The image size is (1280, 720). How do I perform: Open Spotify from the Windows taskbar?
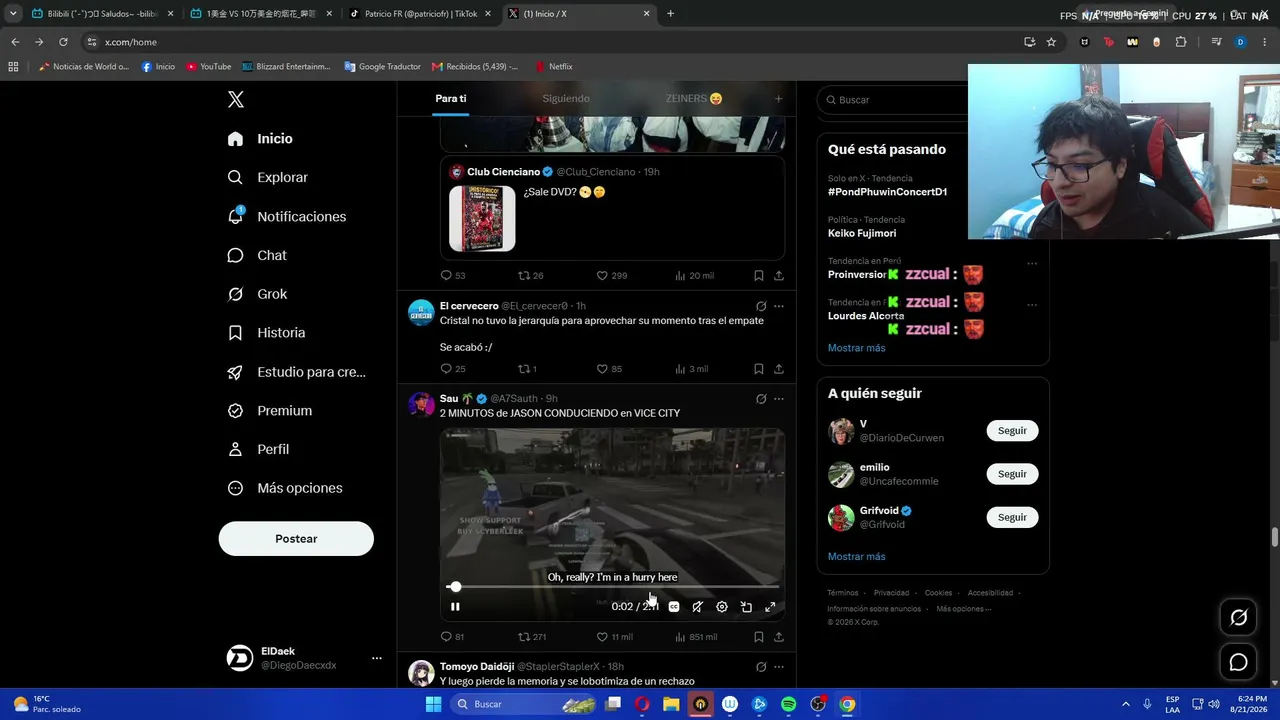pos(789,704)
